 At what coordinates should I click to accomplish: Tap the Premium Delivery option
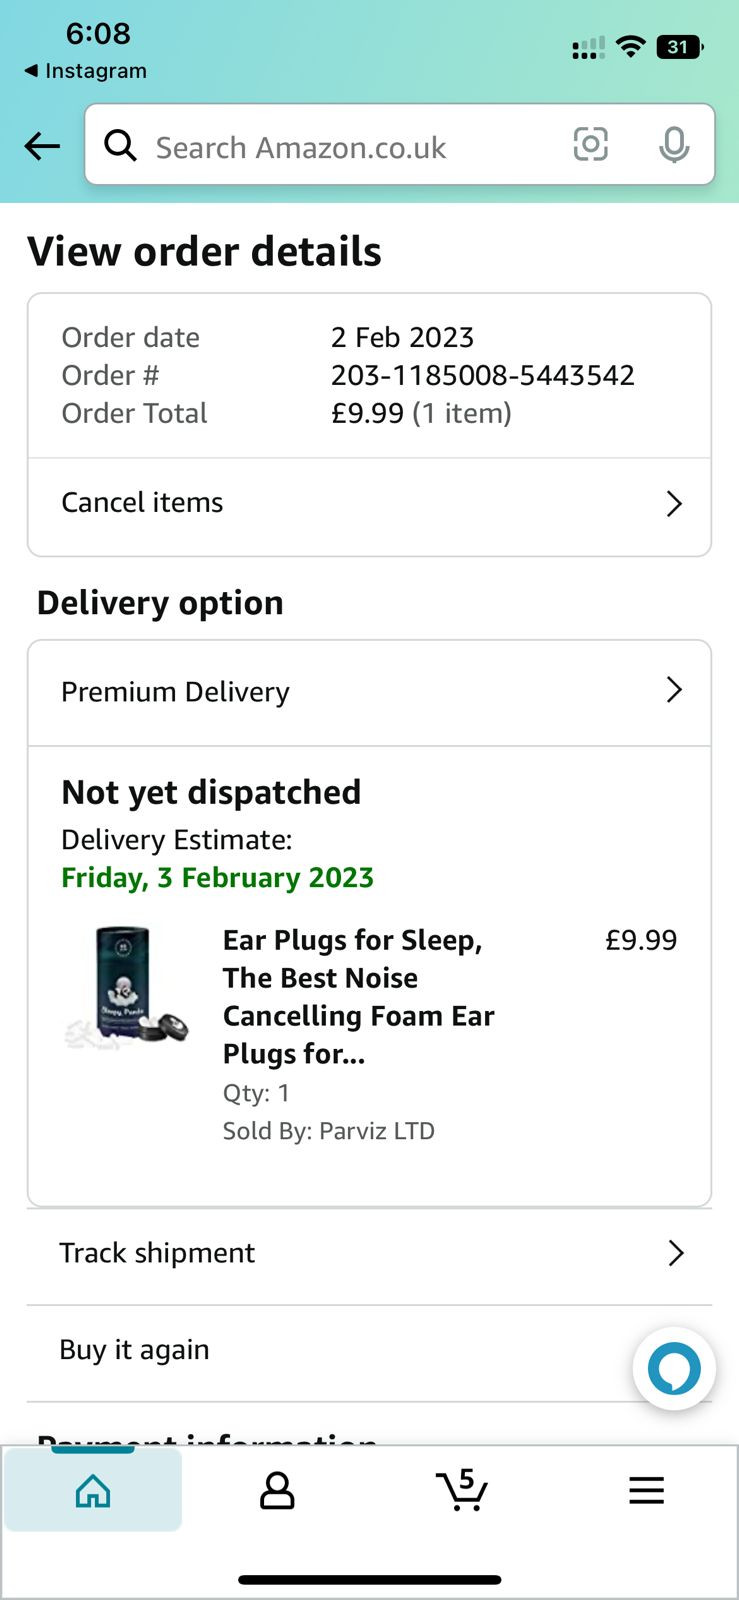pyautogui.click(x=176, y=692)
